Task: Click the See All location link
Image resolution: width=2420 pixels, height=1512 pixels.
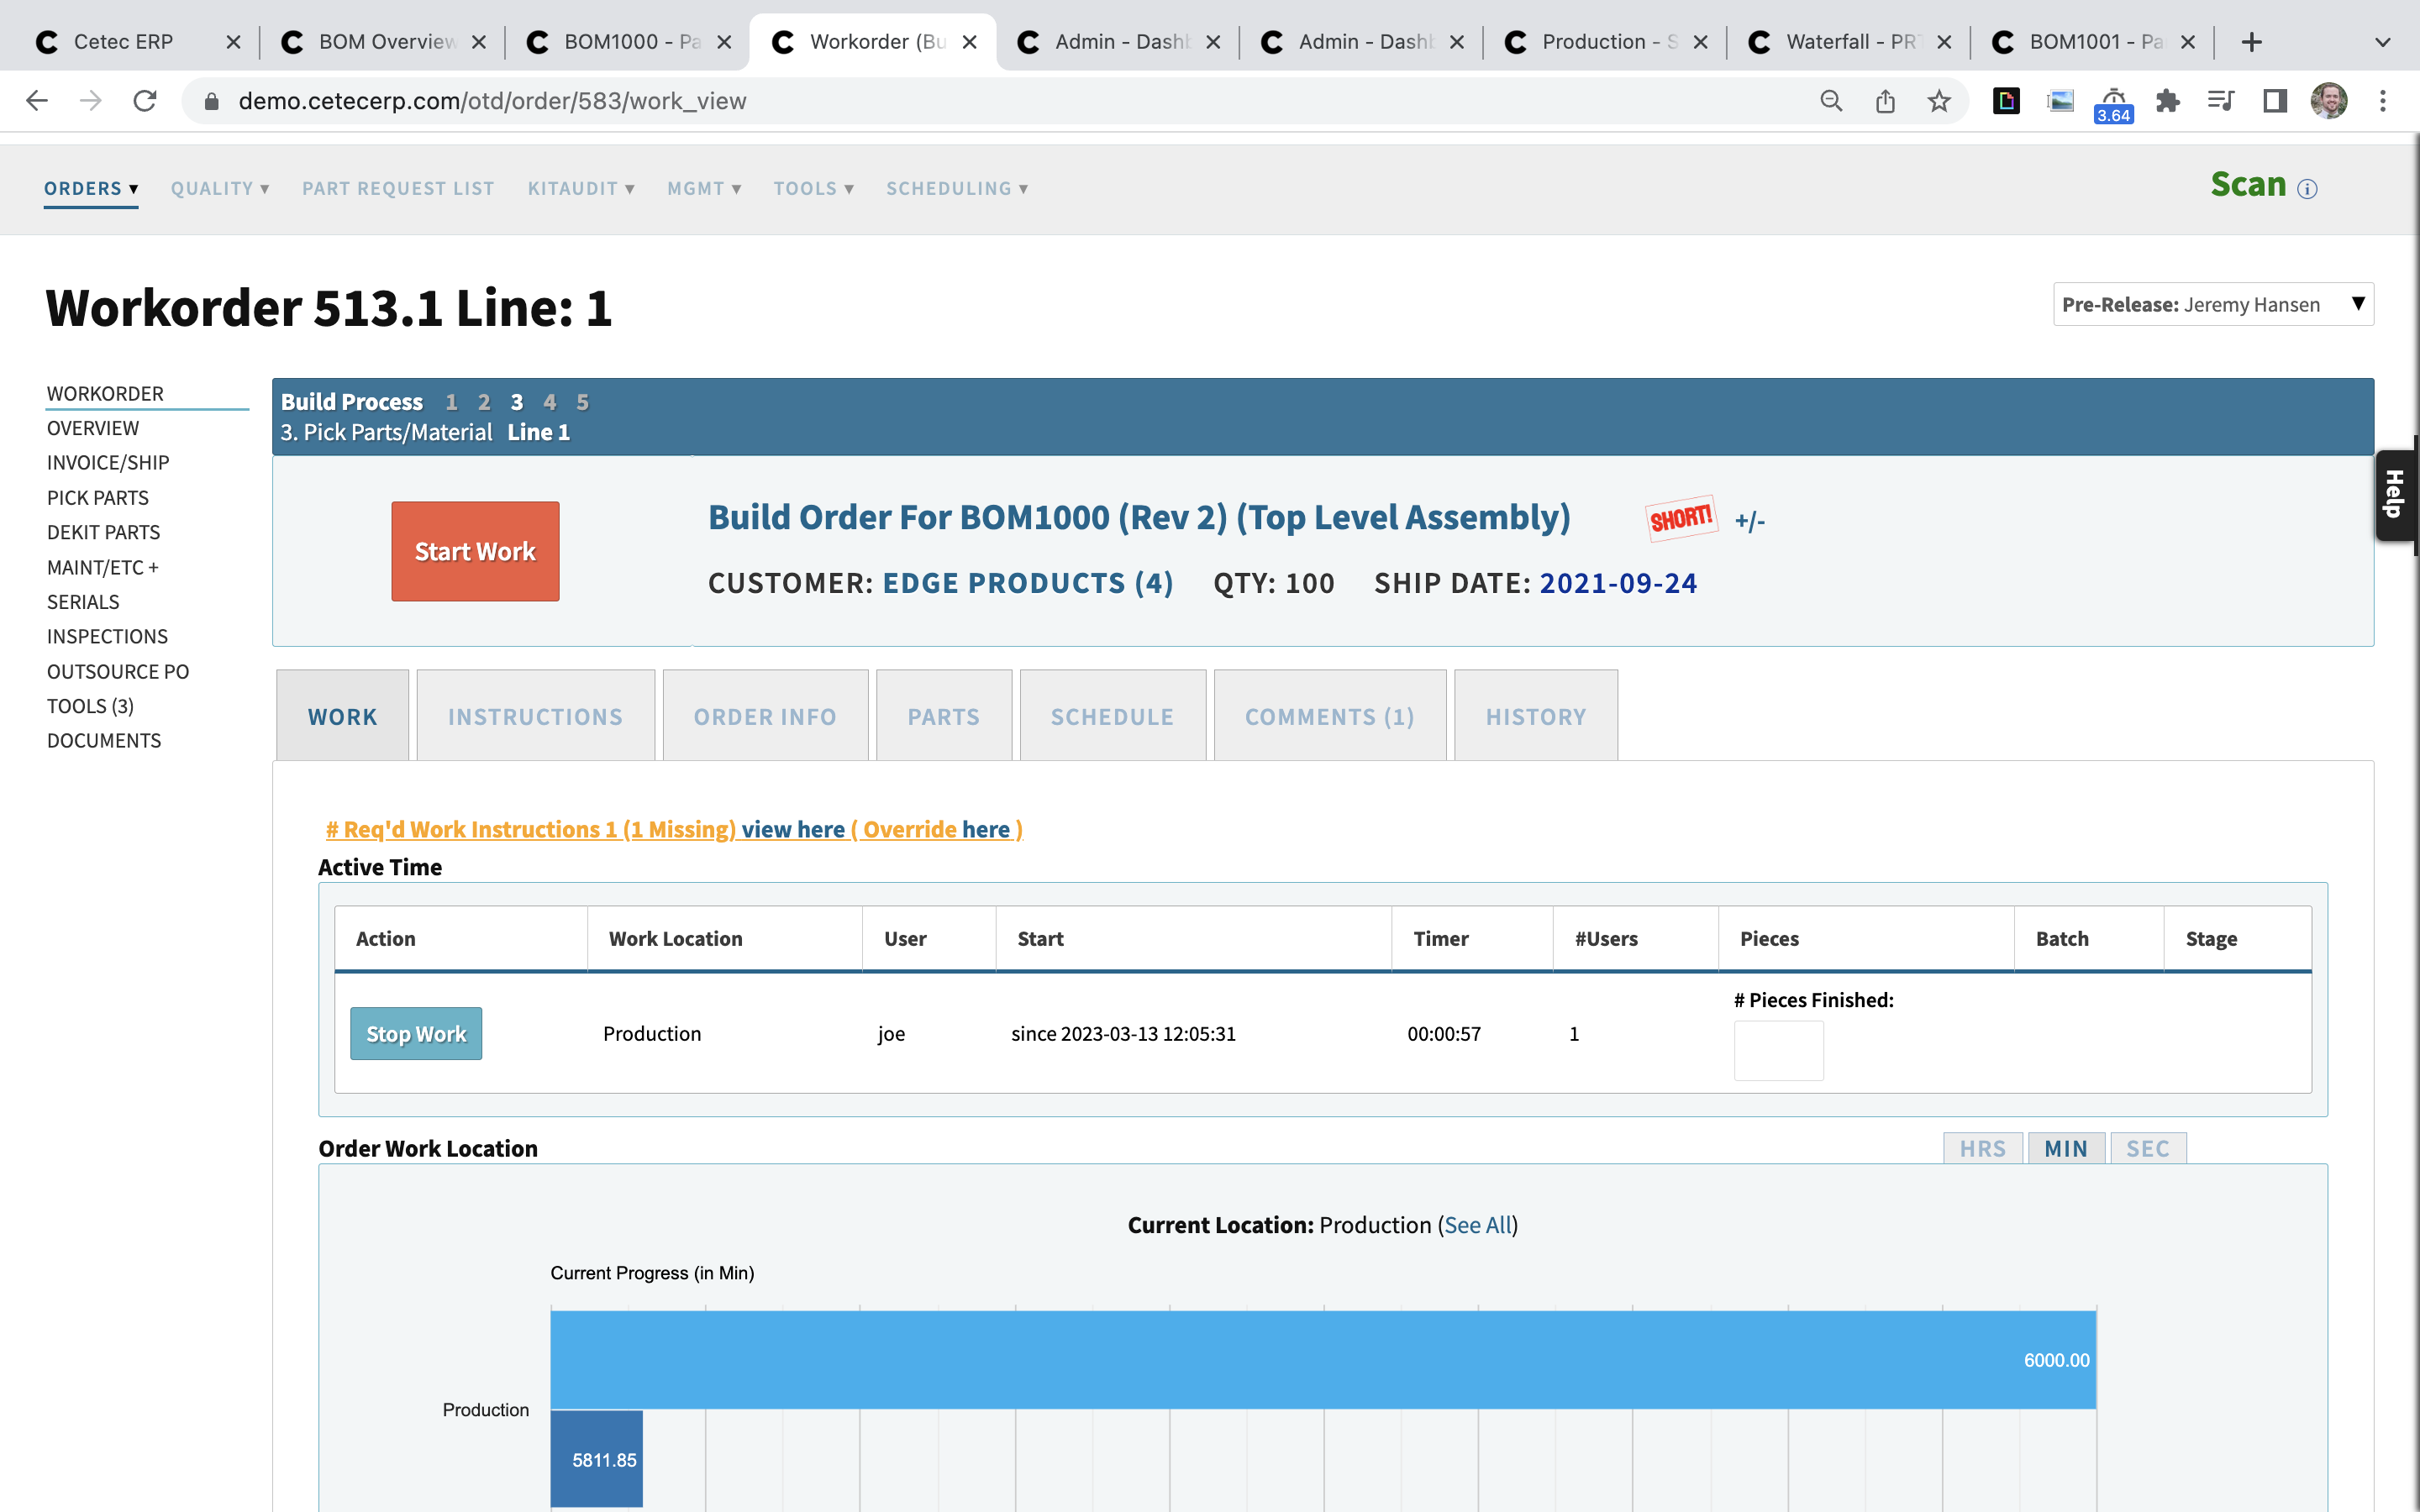Action: (1477, 1224)
